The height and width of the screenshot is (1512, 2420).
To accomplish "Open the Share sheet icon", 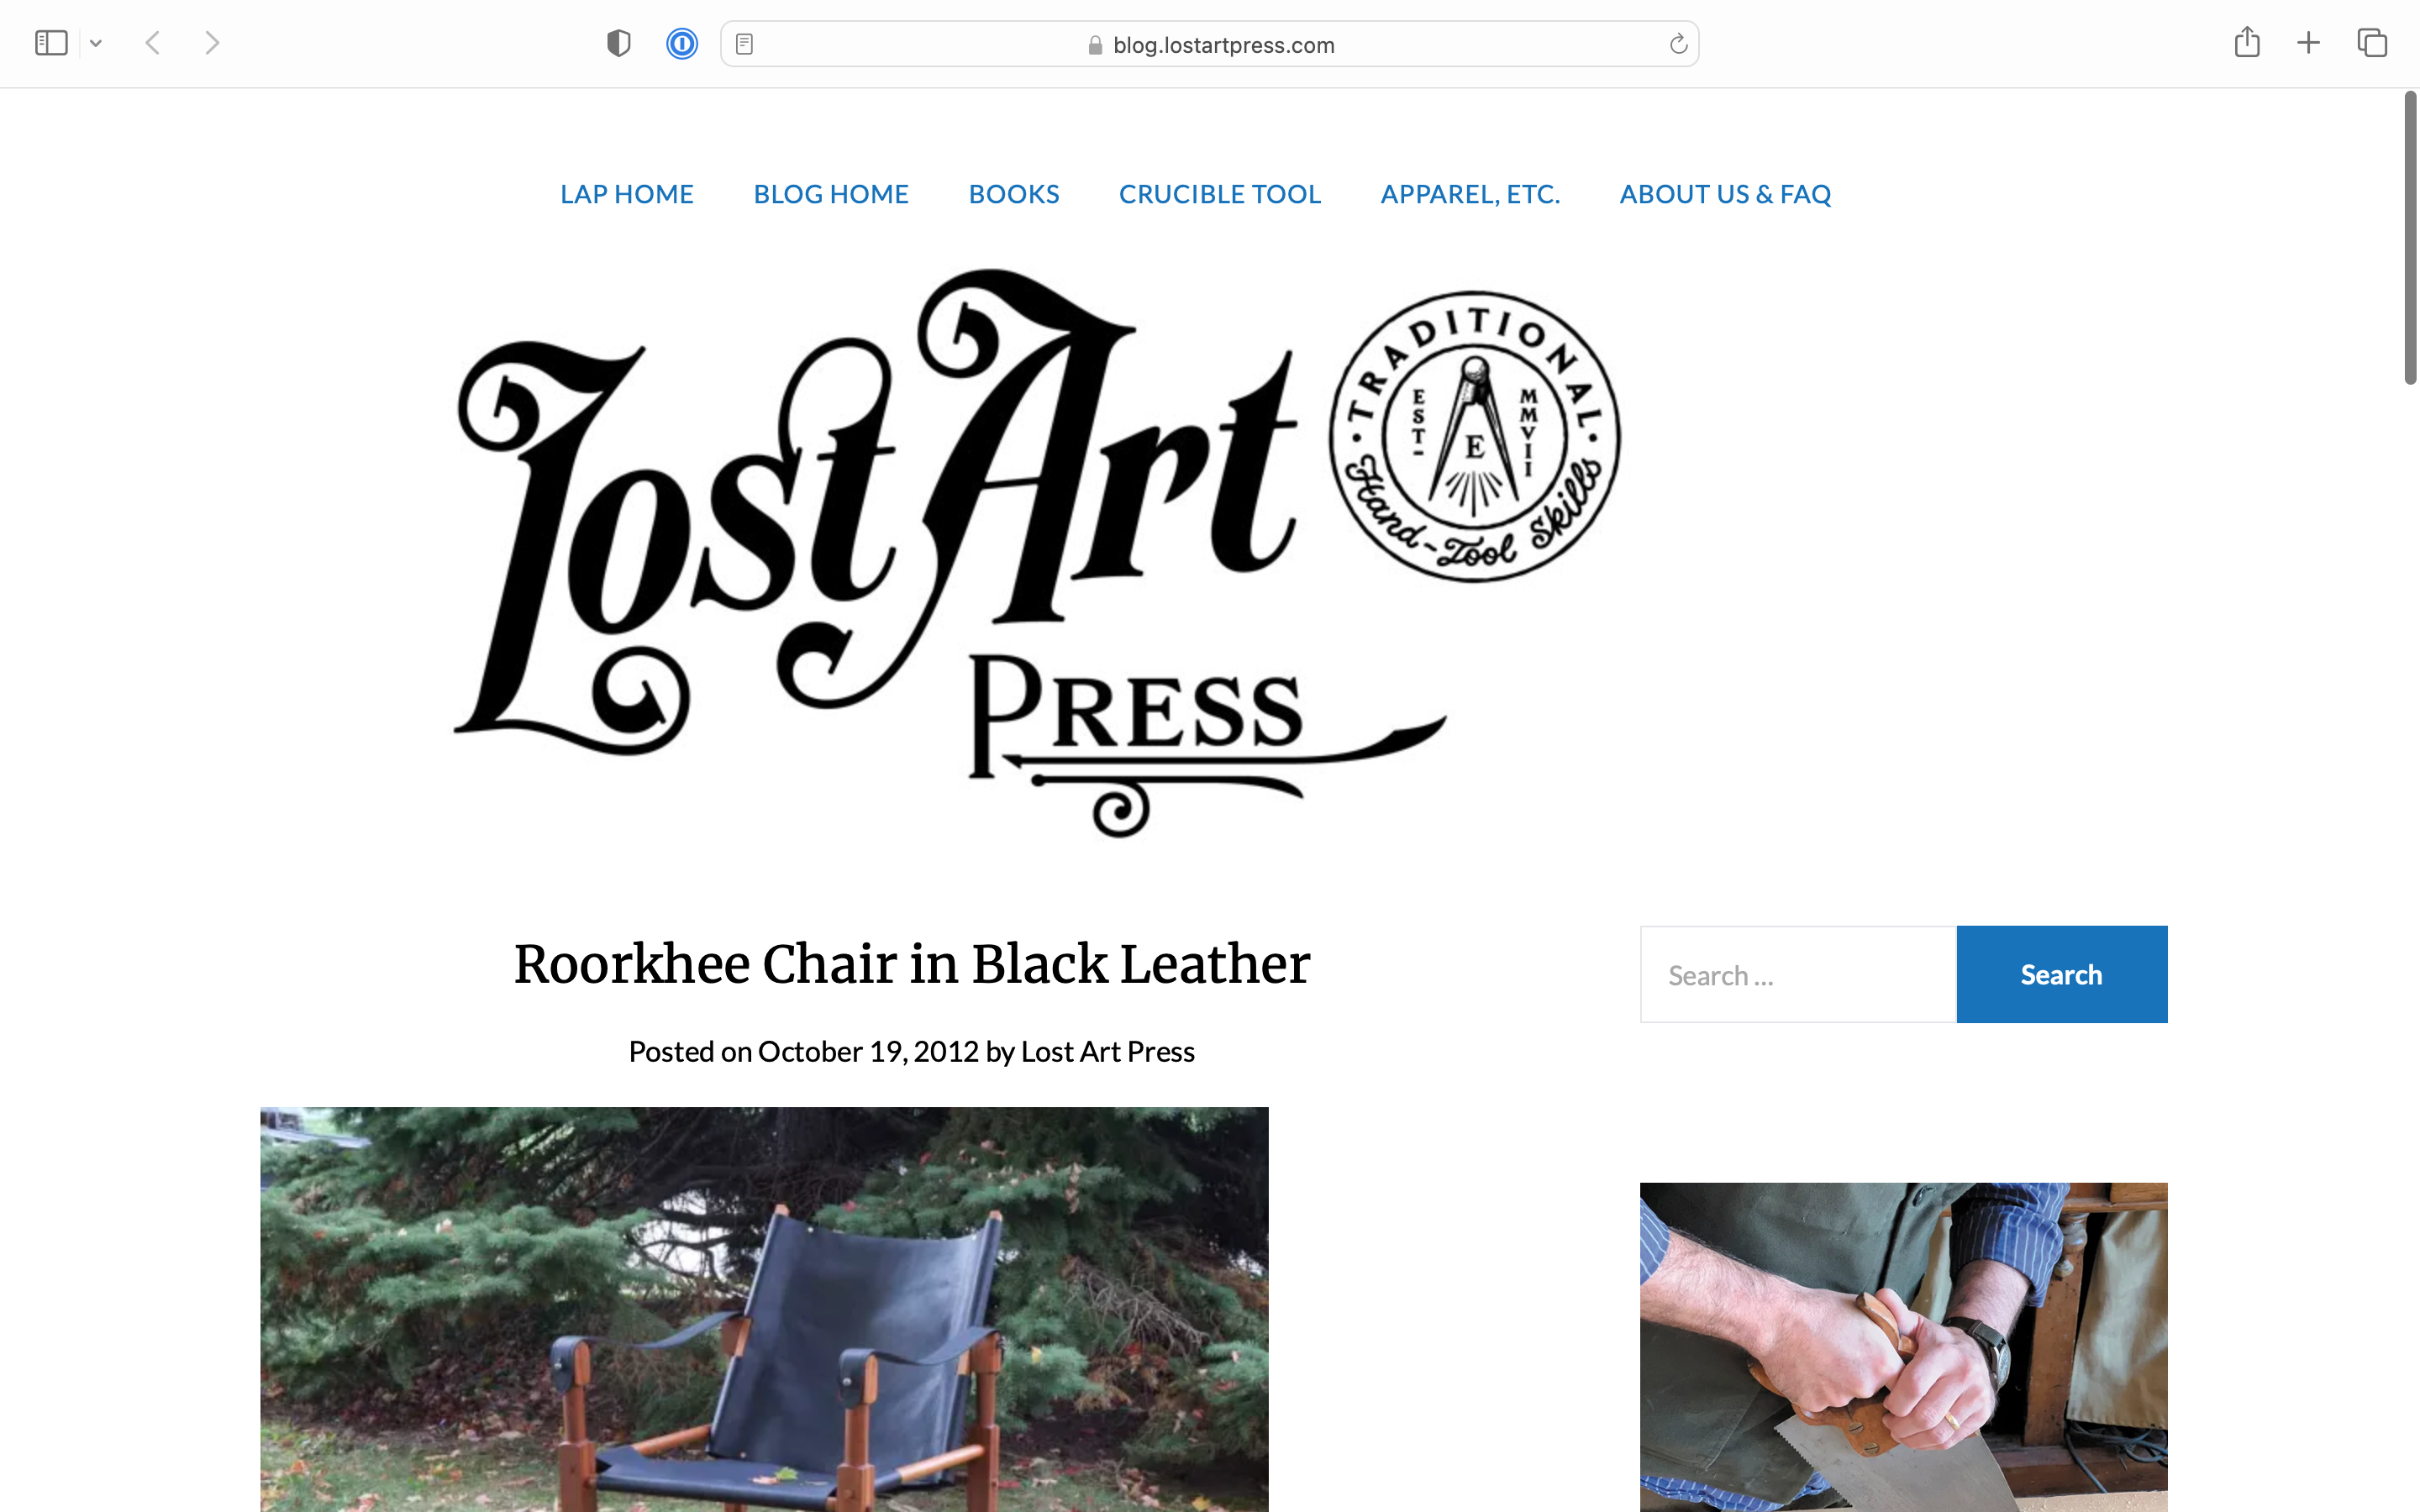I will (x=2247, y=42).
